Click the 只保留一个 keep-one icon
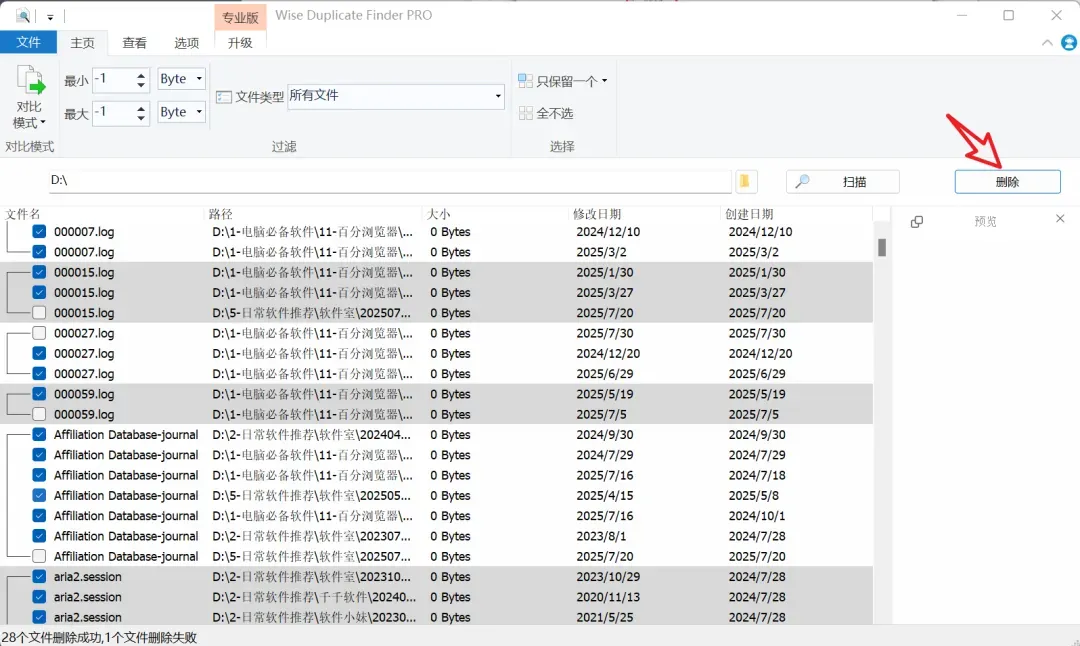 coord(526,81)
